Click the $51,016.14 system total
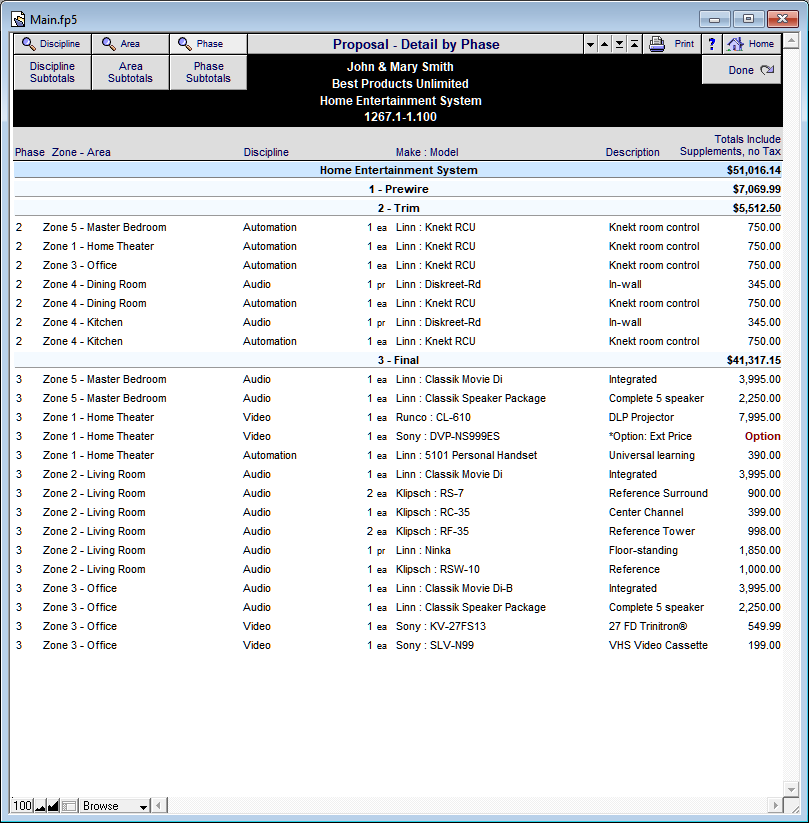The width and height of the screenshot is (809, 823). (753, 170)
